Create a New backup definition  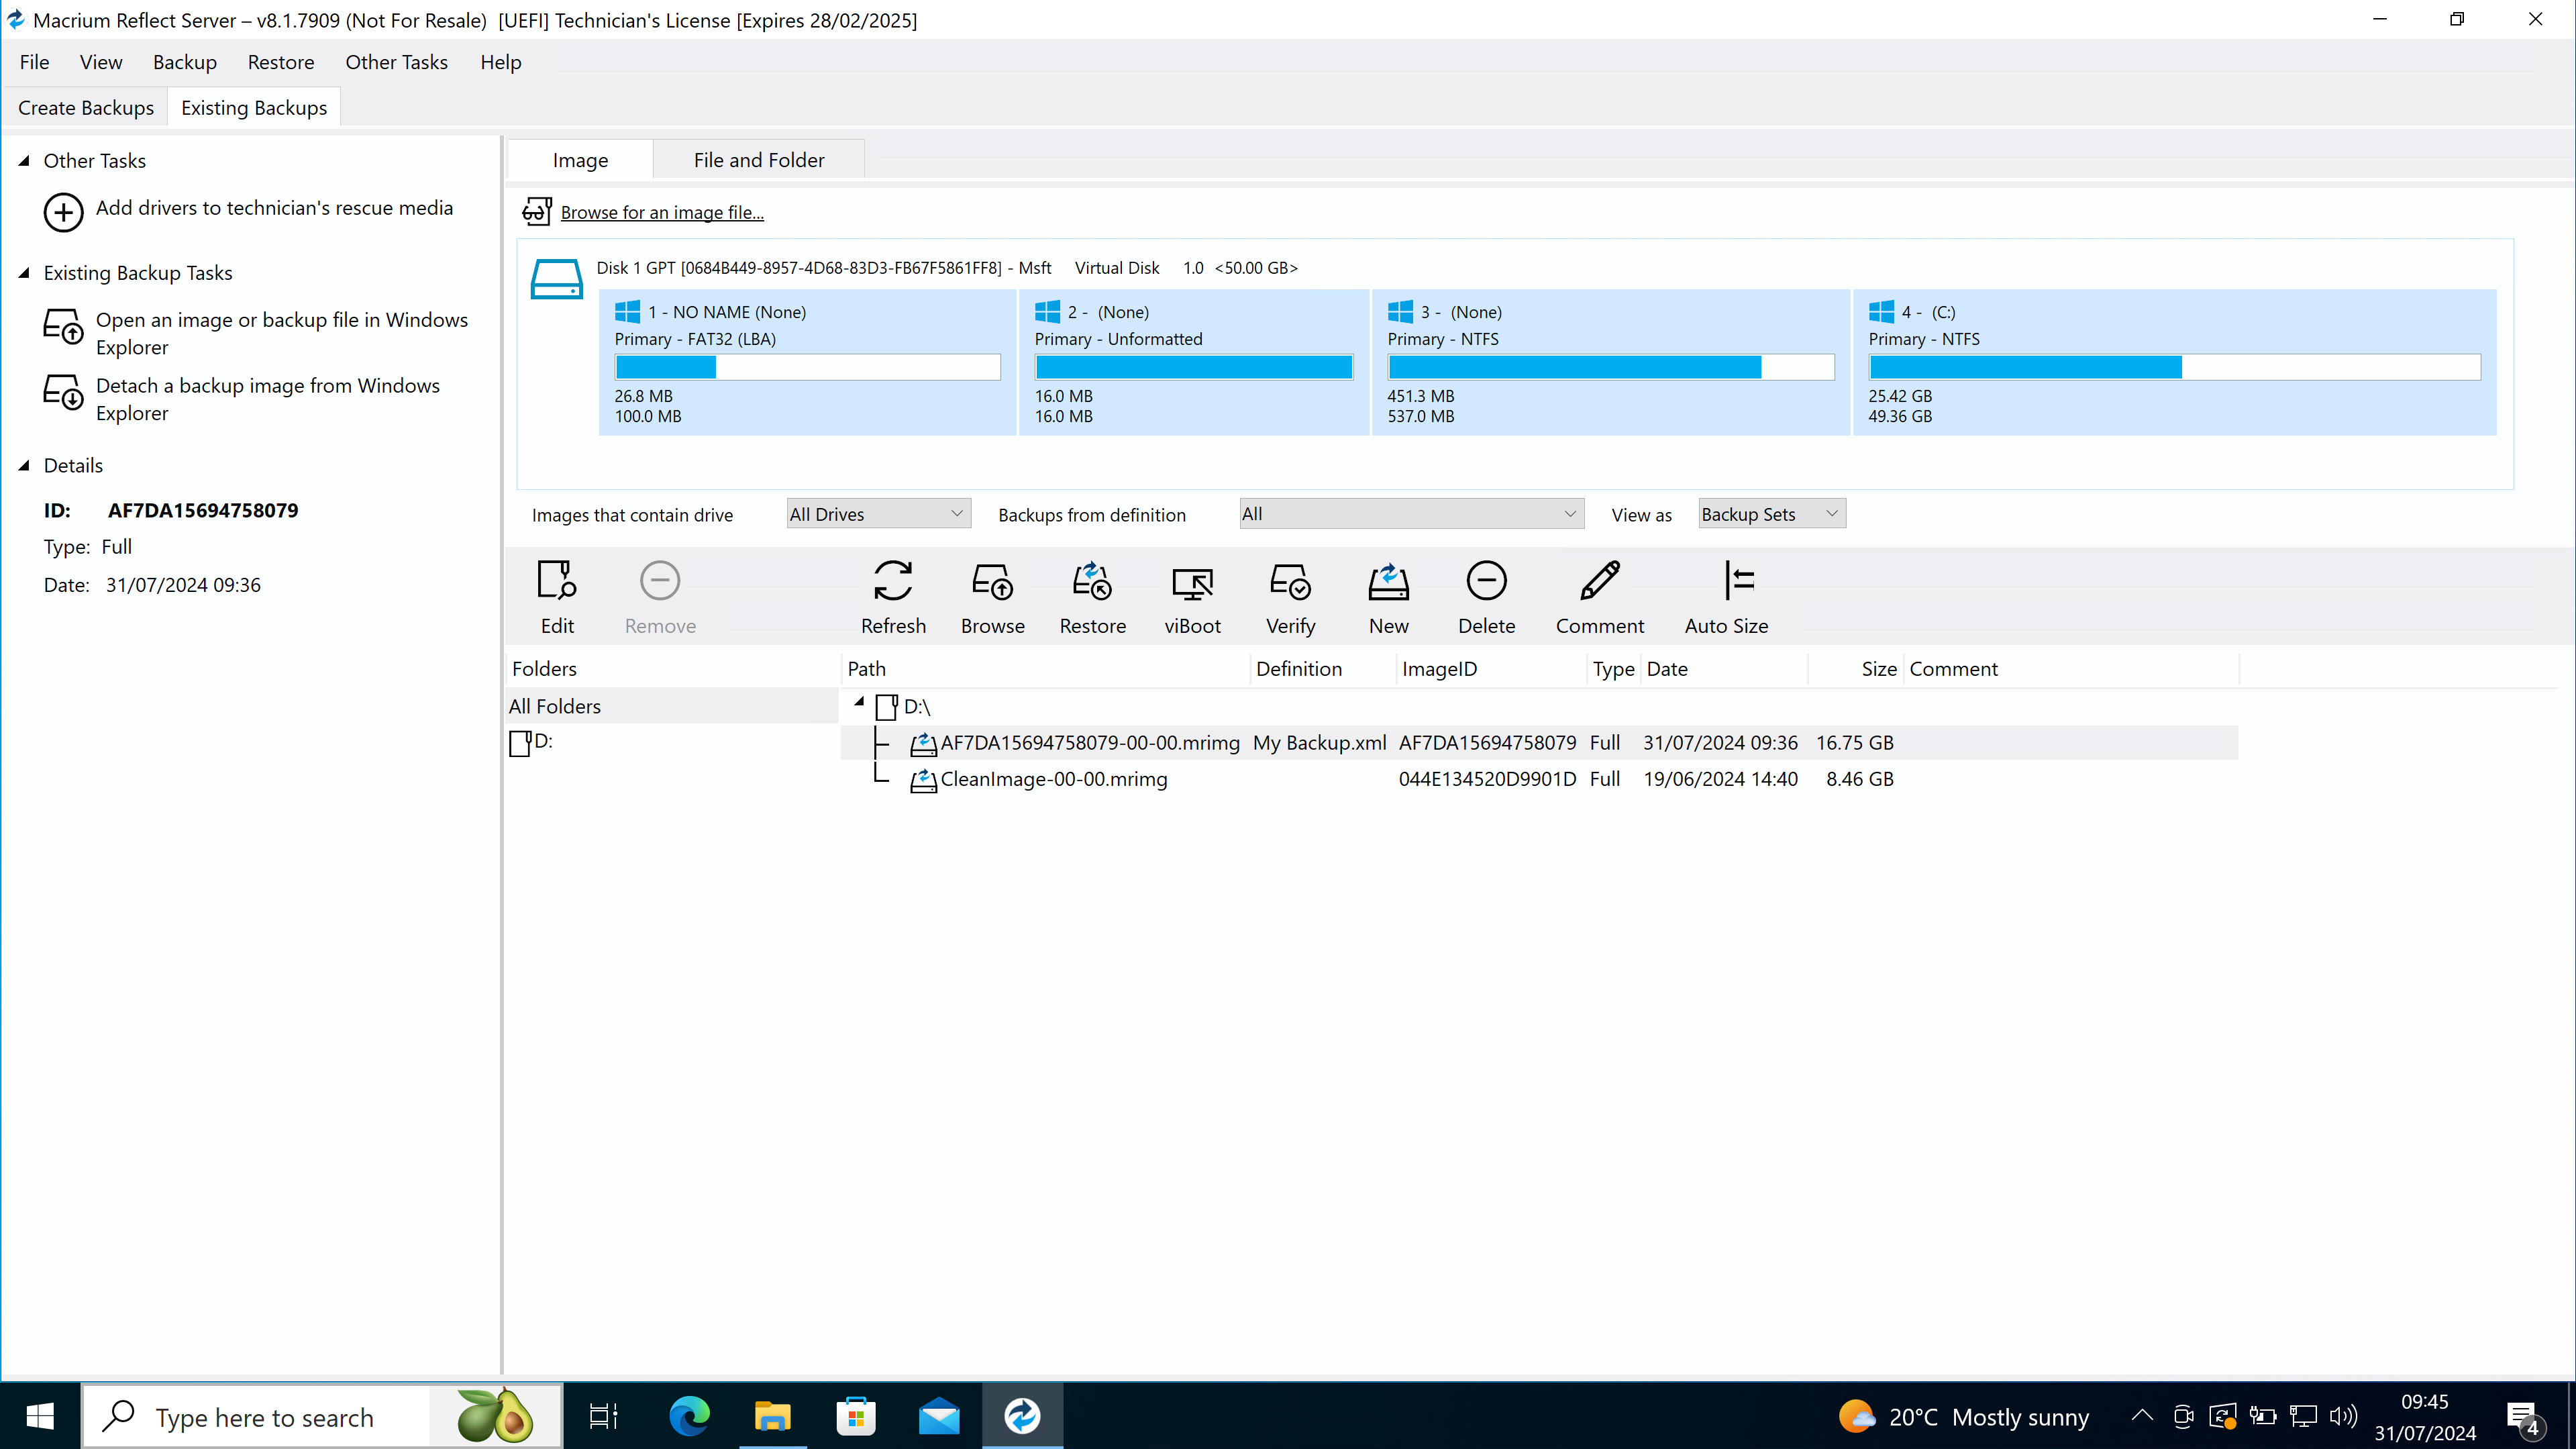coord(1388,596)
